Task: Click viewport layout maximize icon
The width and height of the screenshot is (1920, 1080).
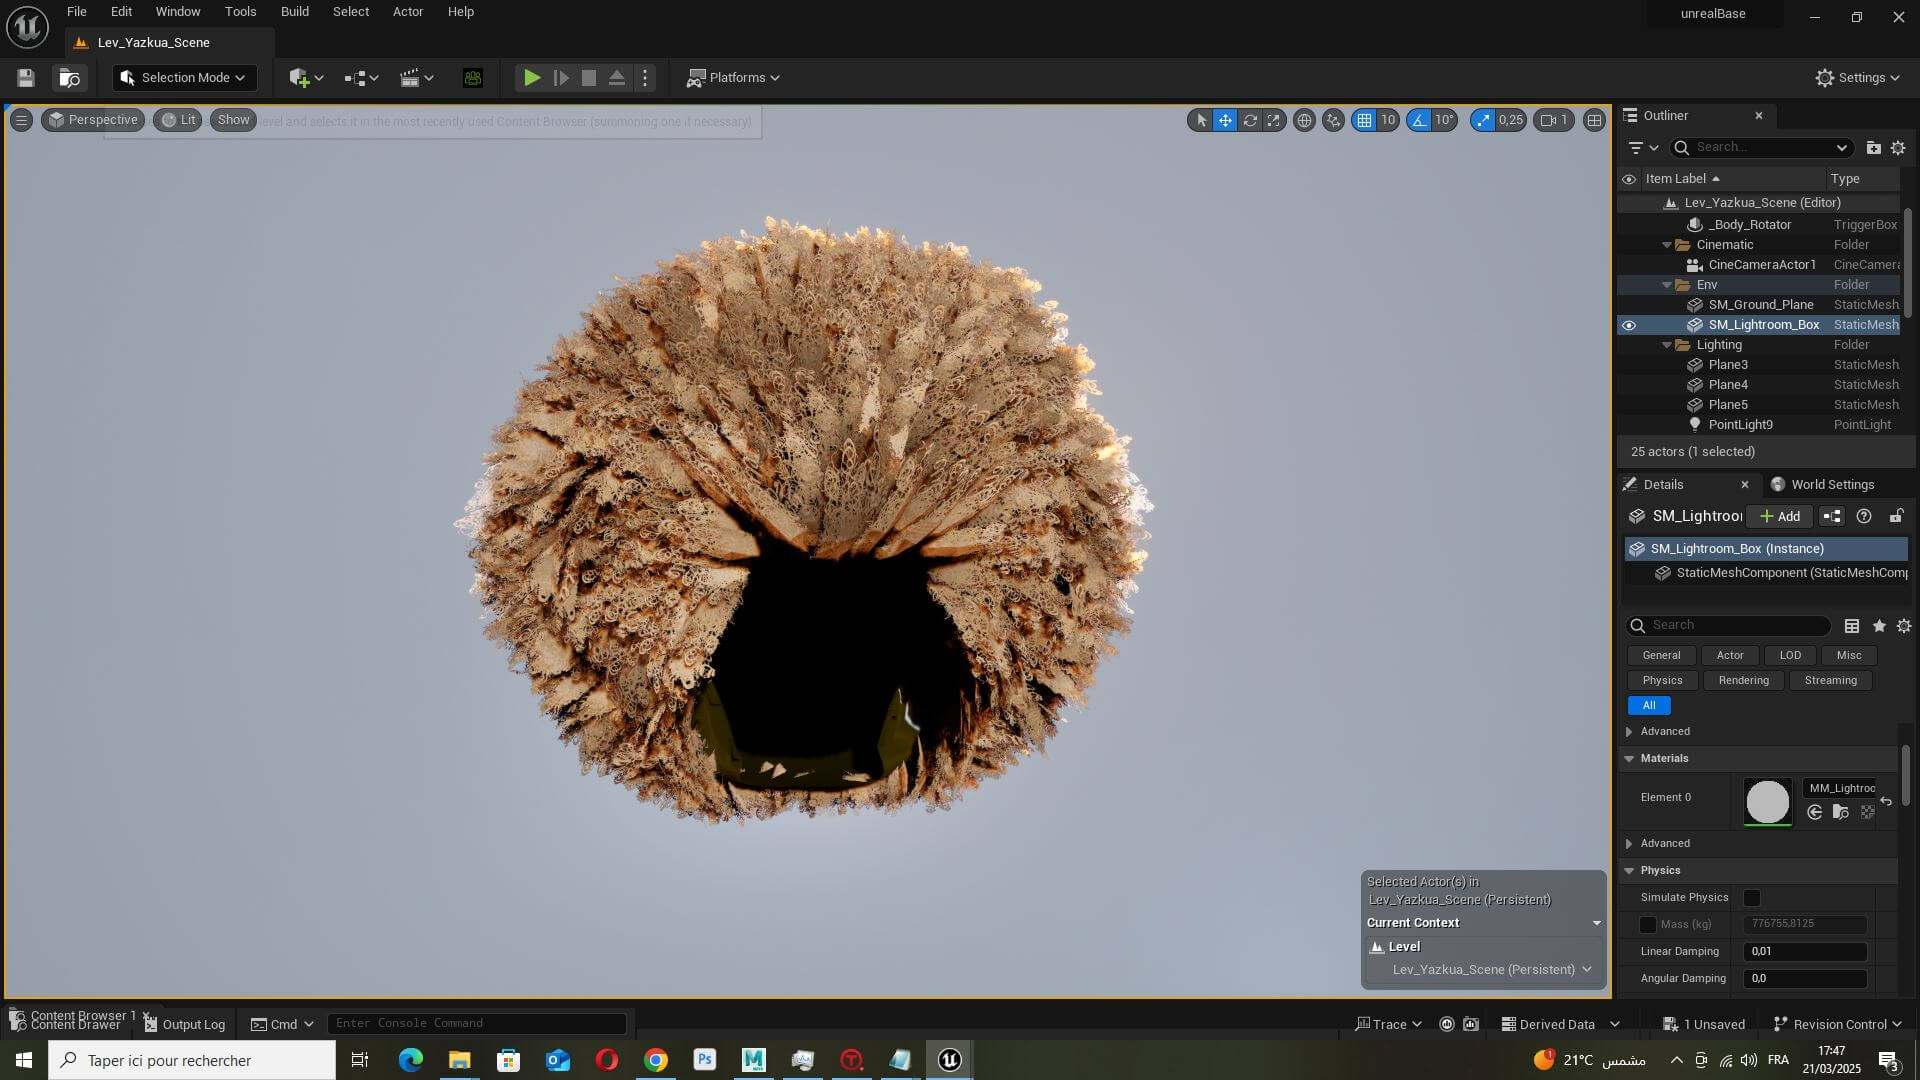Action: pyautogui.click(x=1595, y=120)
